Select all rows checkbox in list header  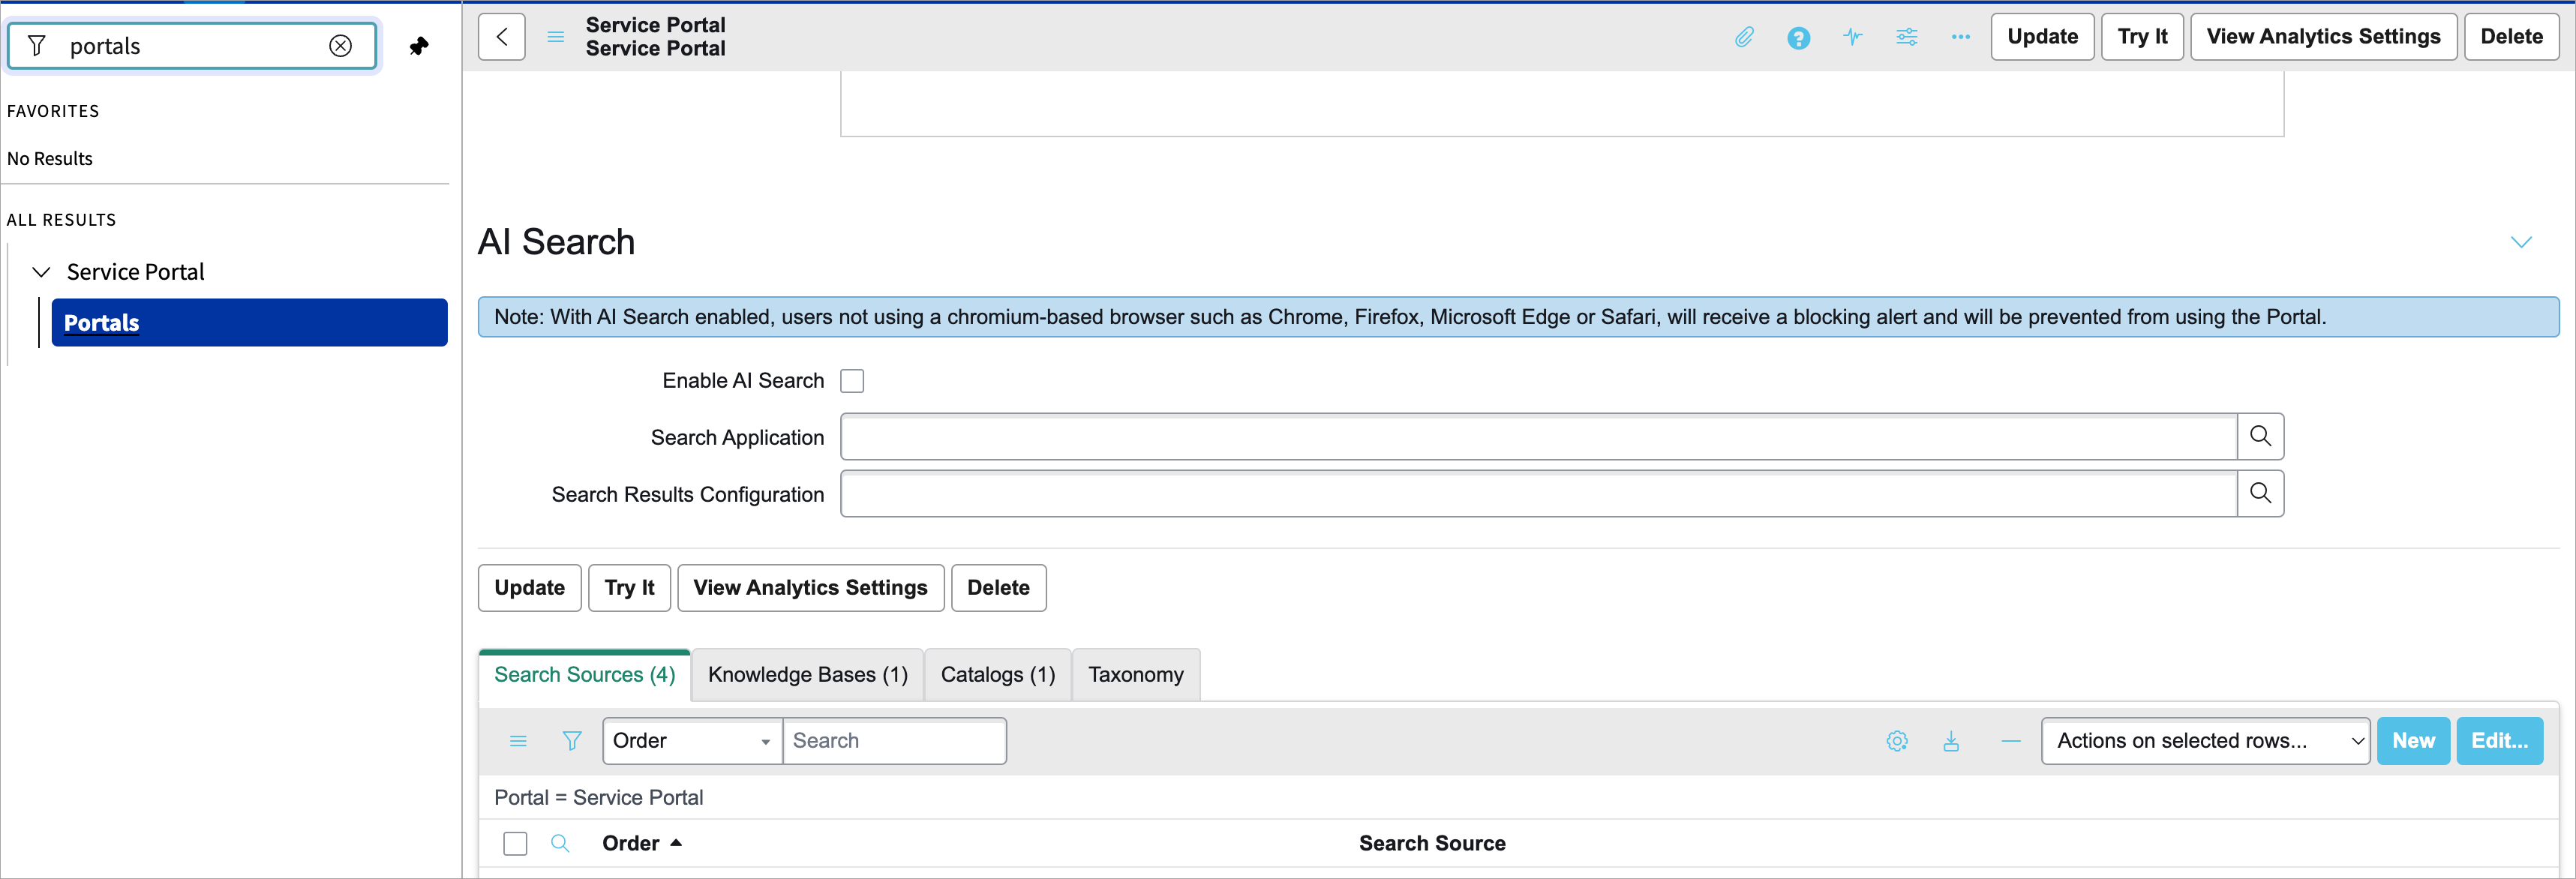click(x=515, y=844)
